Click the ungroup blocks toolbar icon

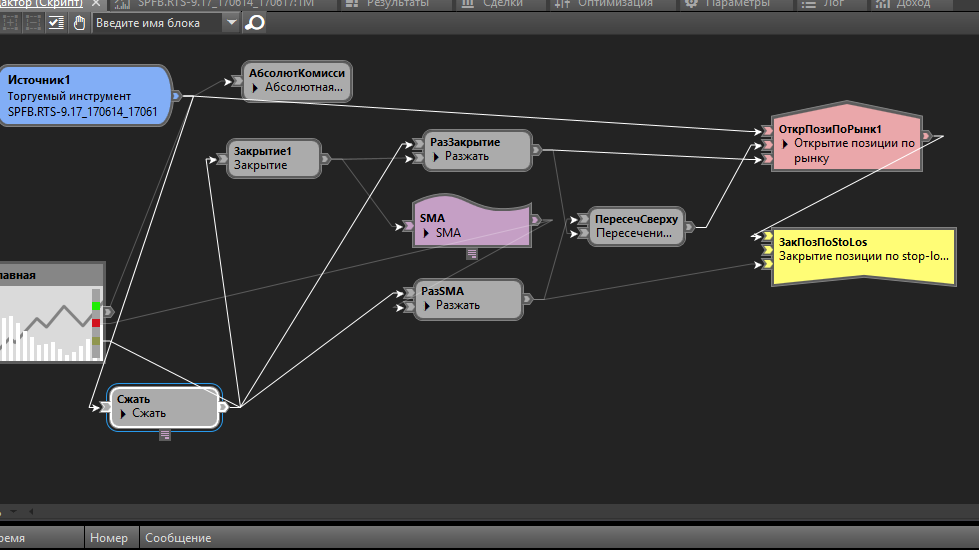pos(33,23)
